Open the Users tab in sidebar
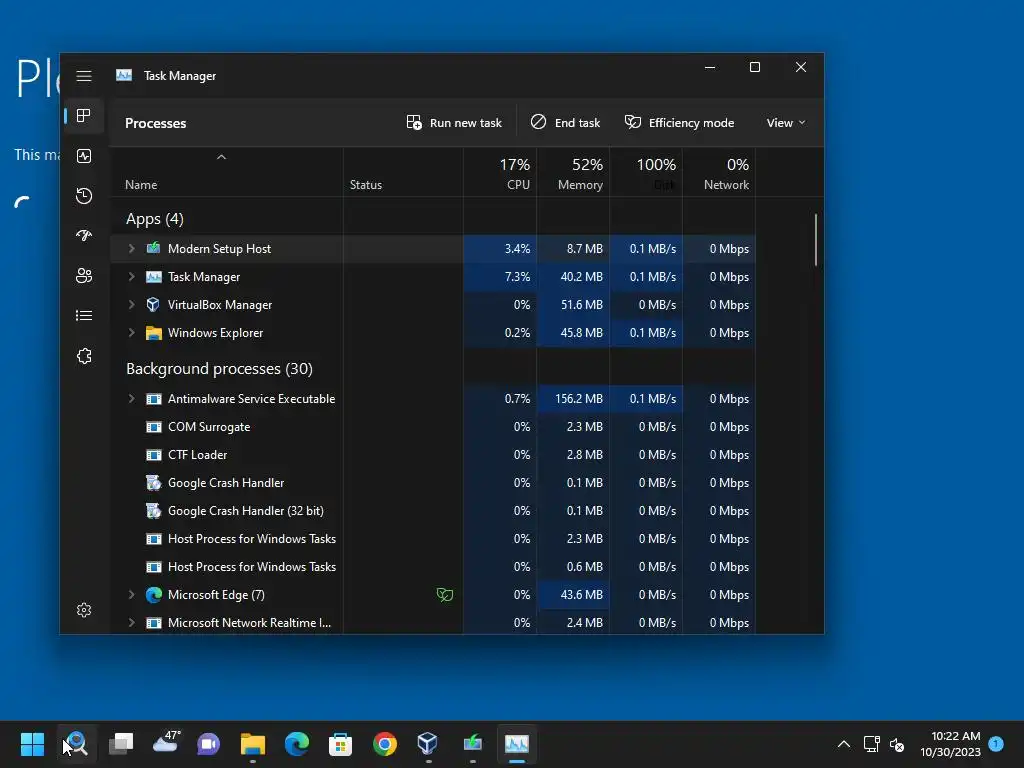1024x768 pixels. (84, 276)
